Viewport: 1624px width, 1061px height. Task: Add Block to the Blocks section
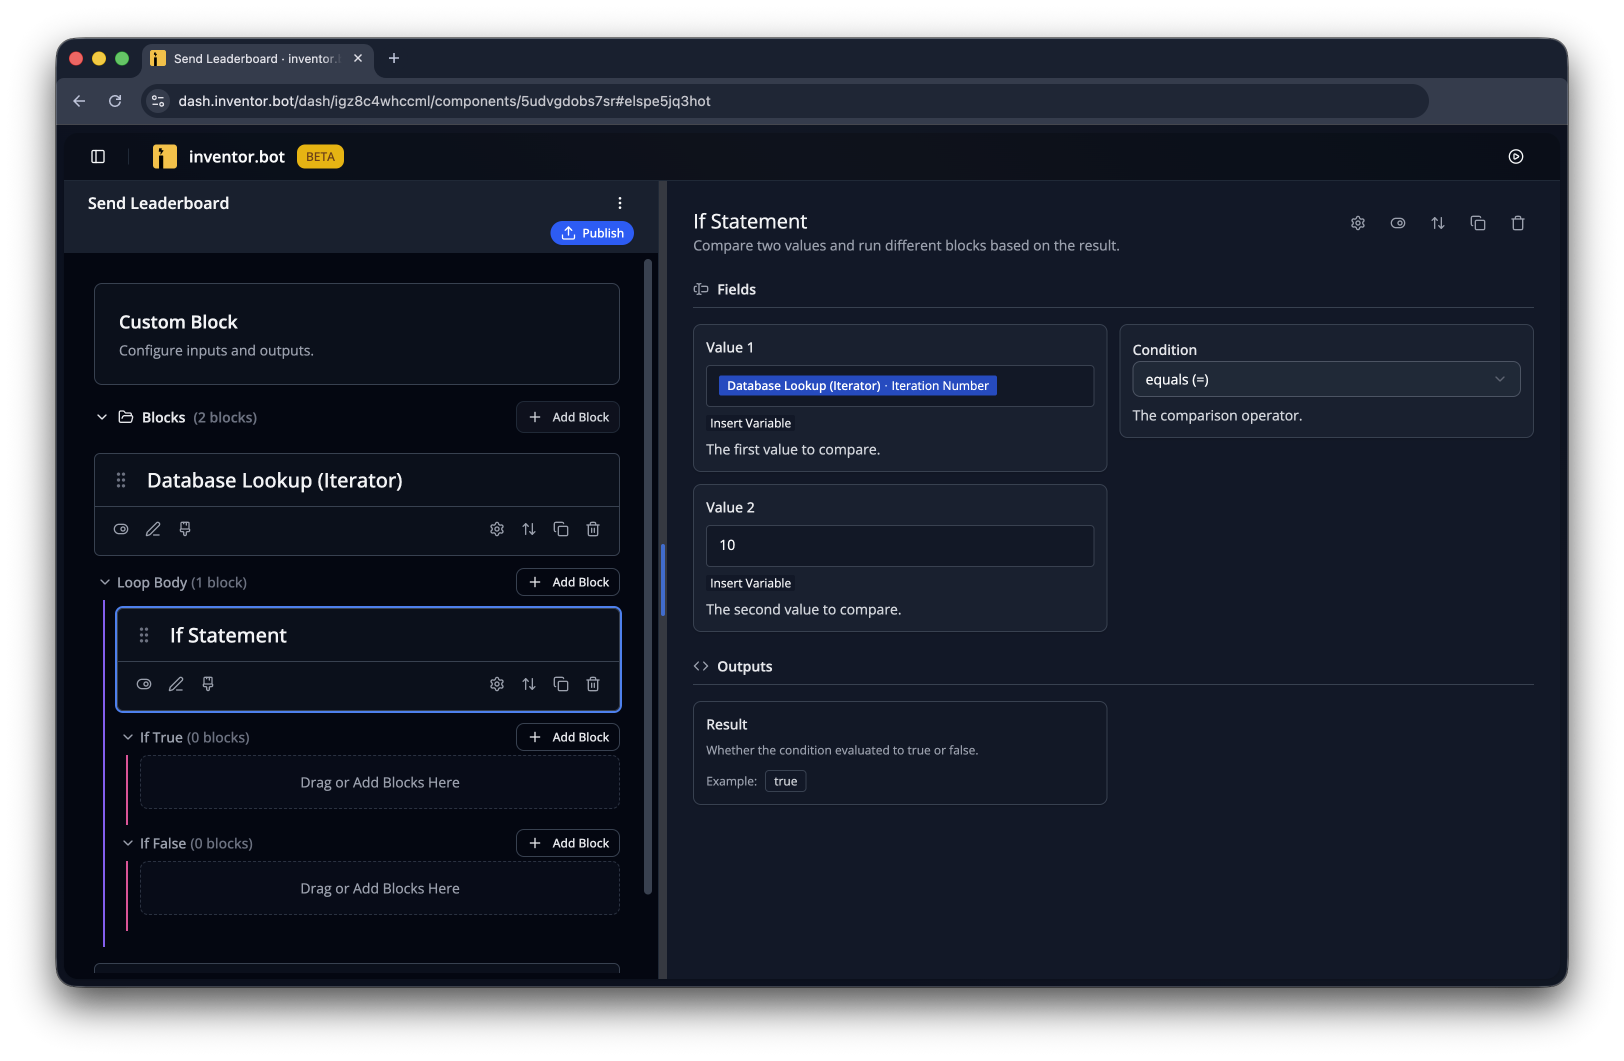click(568, 417)
